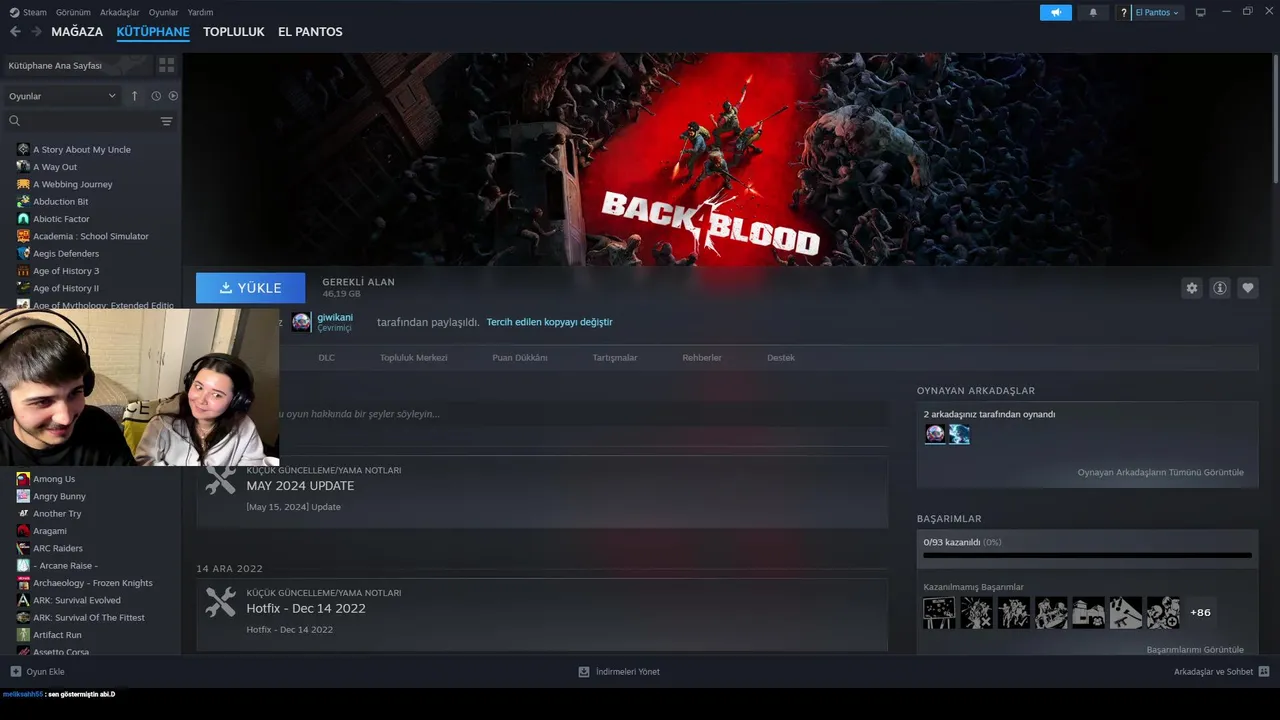Open game settings gear icon
The height and width of the screenshot is (720, 1280).
click(x=1191, y=288)
